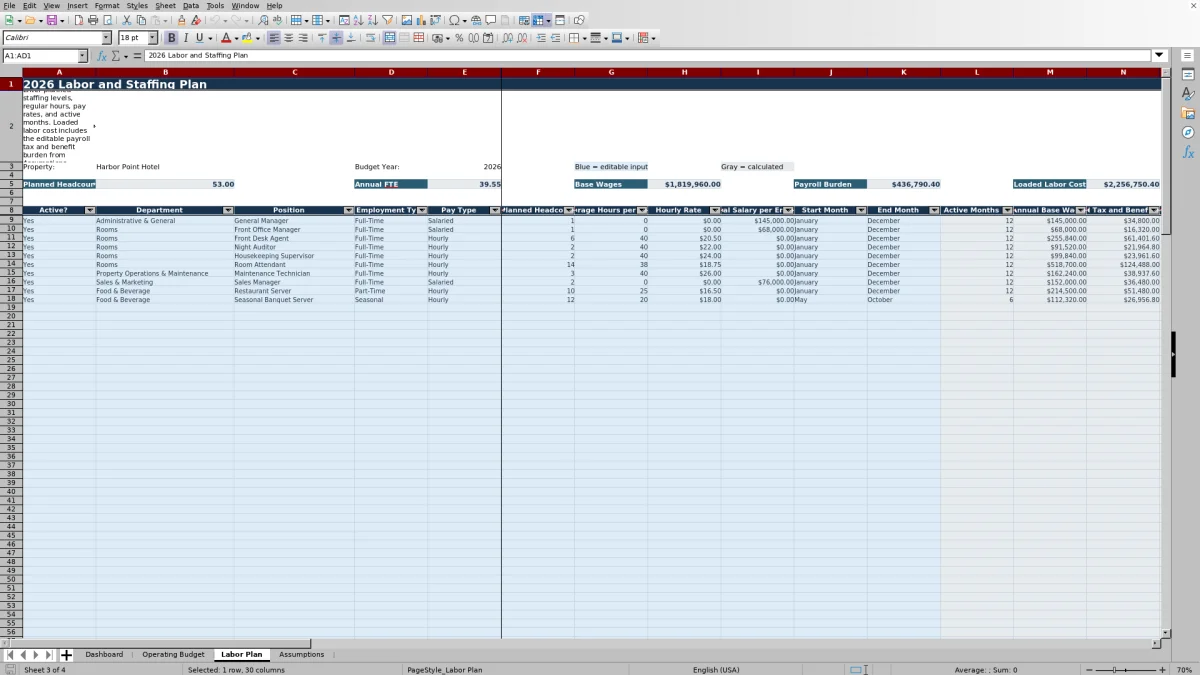Open the End Month column filter dropdown
Viewport: 1200px width, 675px height.
coord(935,211)
